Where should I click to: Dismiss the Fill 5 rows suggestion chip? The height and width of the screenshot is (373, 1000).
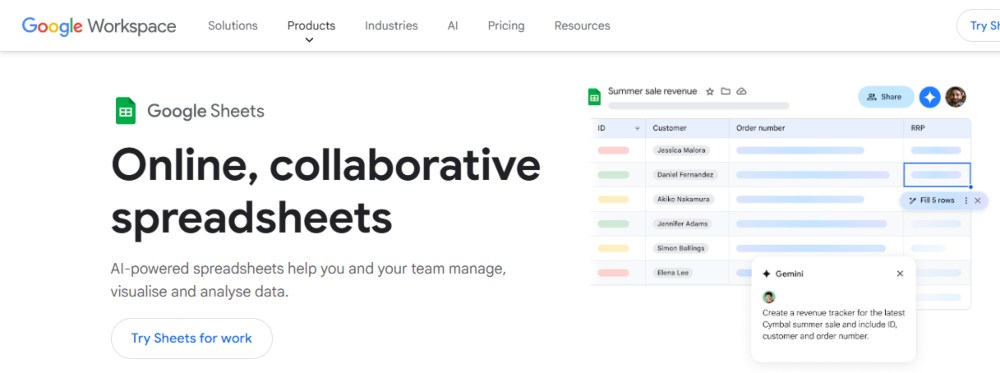978,200
